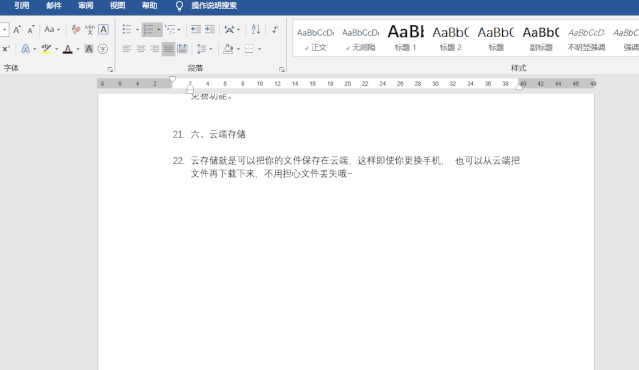Image resolution: width=639 pixels, height=370 pixels.
Task: Click the list number 22.
Action: [x=178, y=161]
